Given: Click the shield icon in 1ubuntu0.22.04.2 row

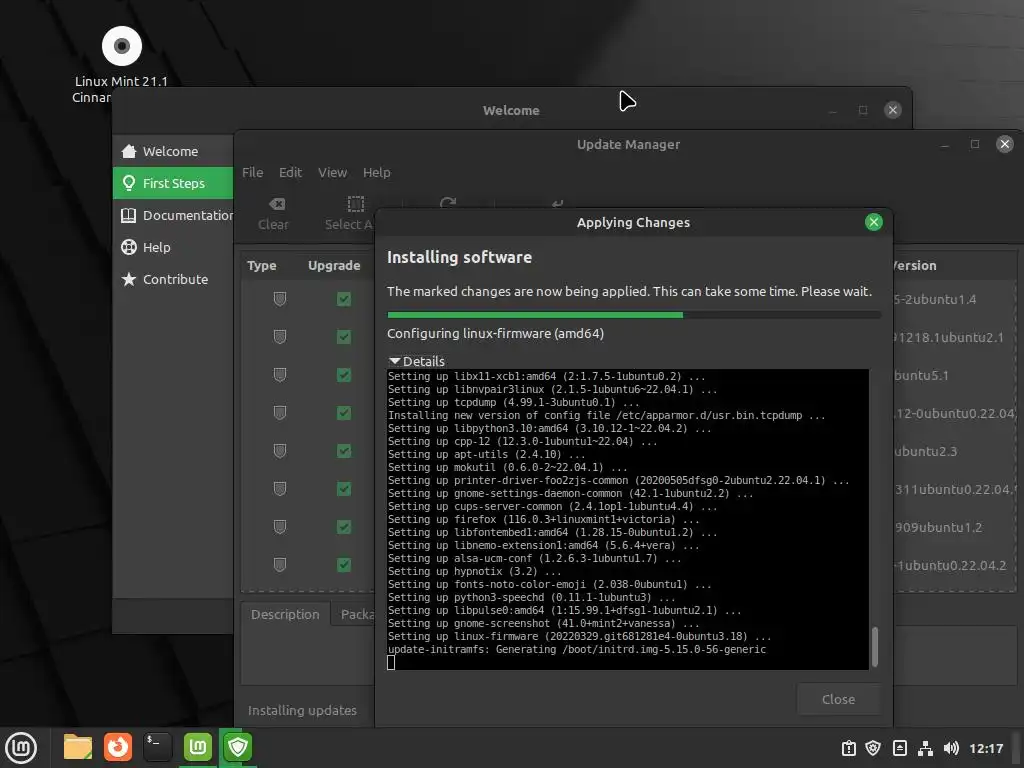Looking at the screenshot, I should pos(280,565).
